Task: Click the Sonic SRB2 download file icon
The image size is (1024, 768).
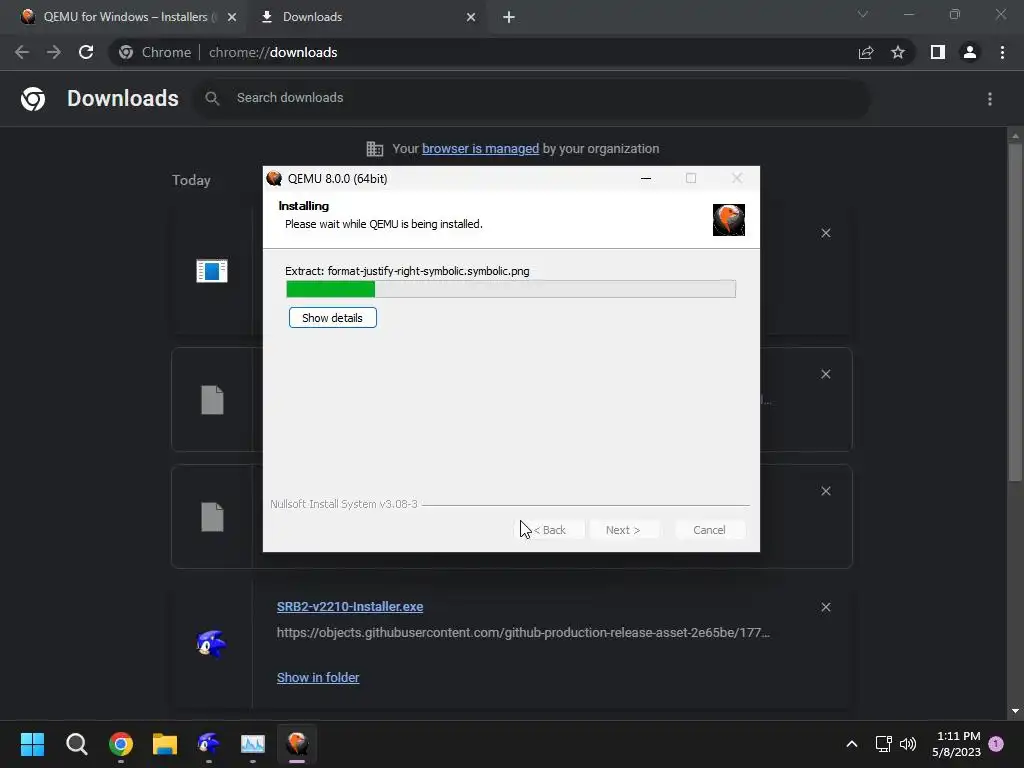Action: coord(212,644)
